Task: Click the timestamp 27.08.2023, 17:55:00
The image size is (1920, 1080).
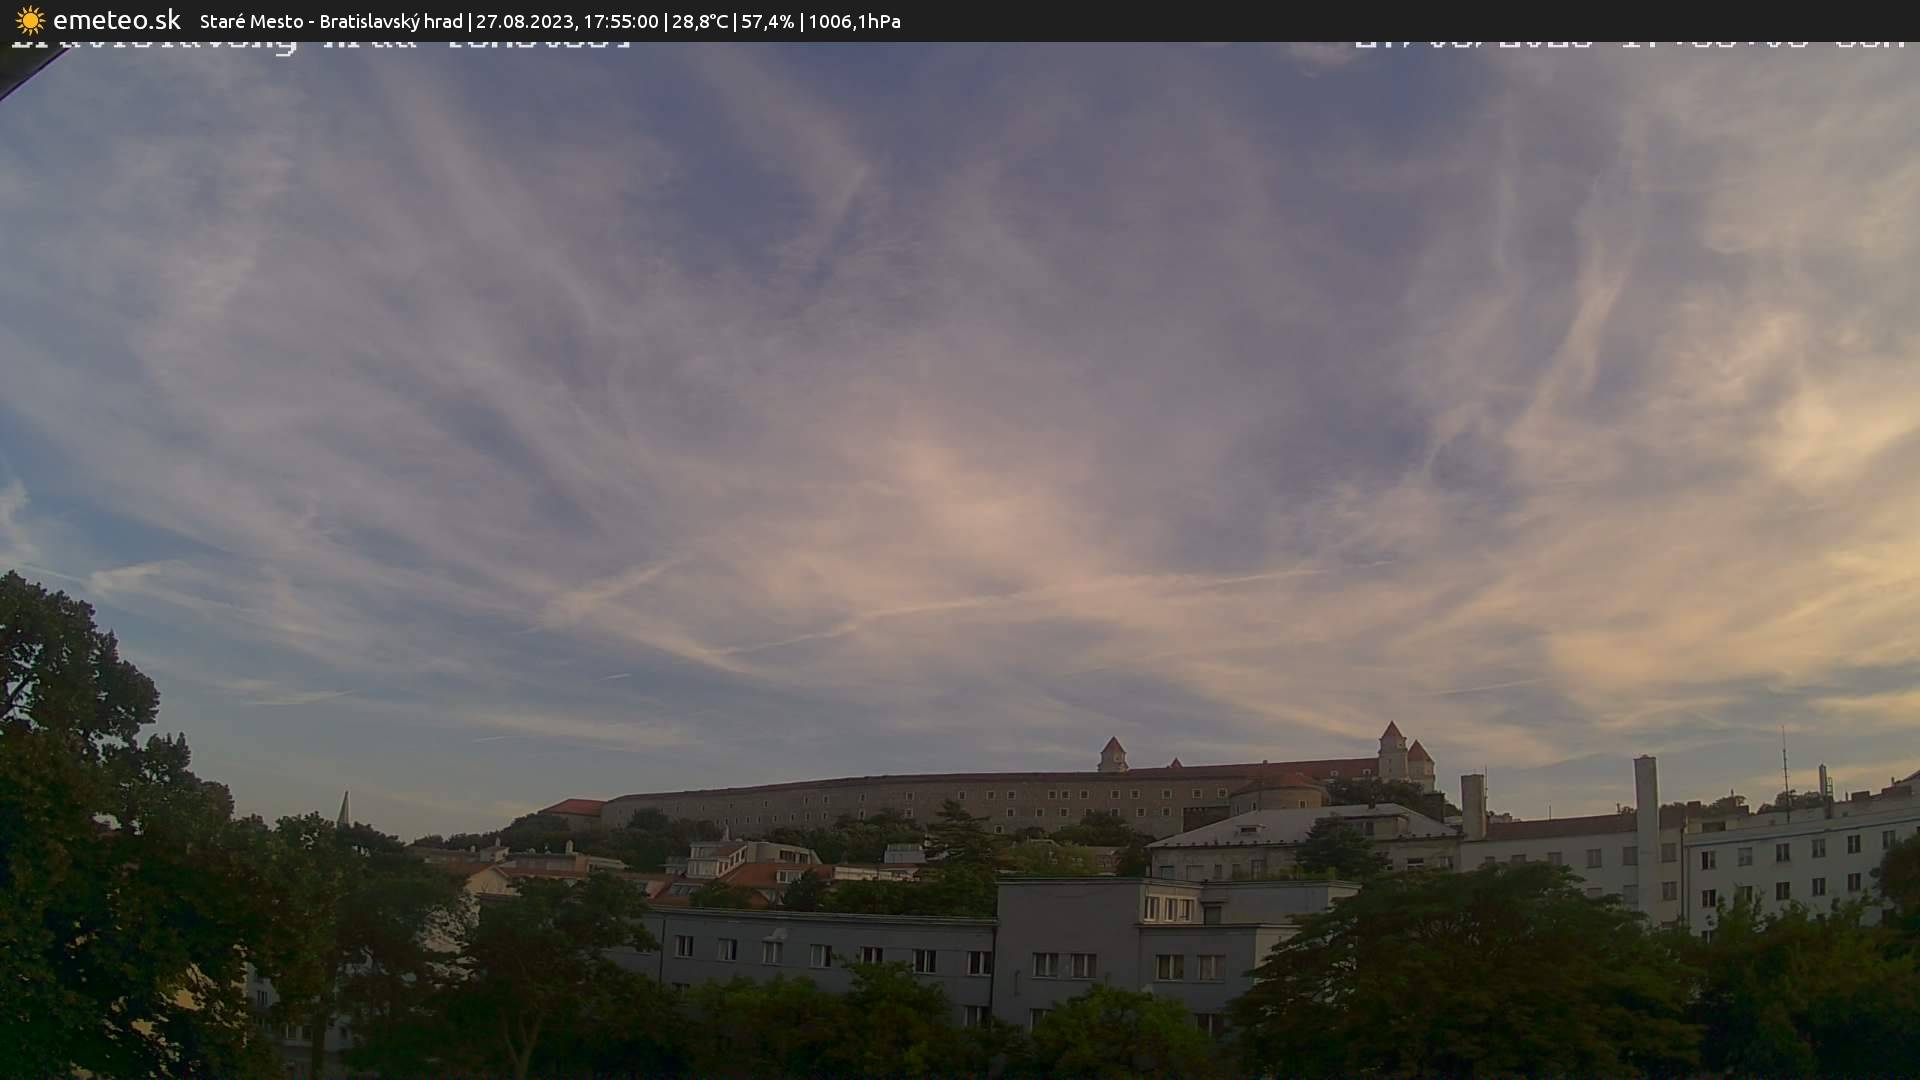Action: pyautogui.click(x=567, y=21)
